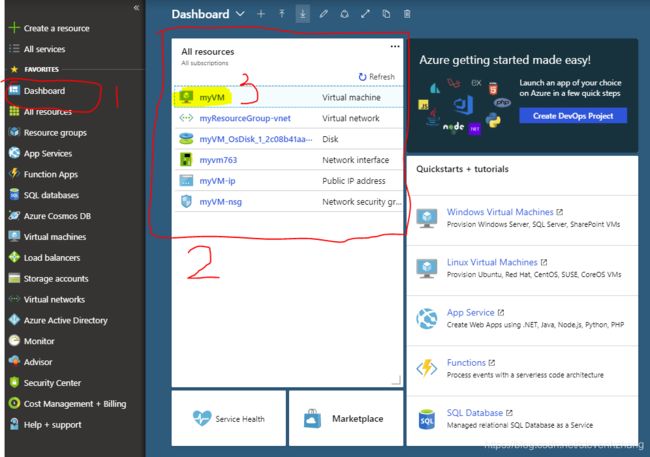The height and width of the screenshot is (457, 650).
Task: Click Create a resource in the sidebar
Action: coord(56,28)
